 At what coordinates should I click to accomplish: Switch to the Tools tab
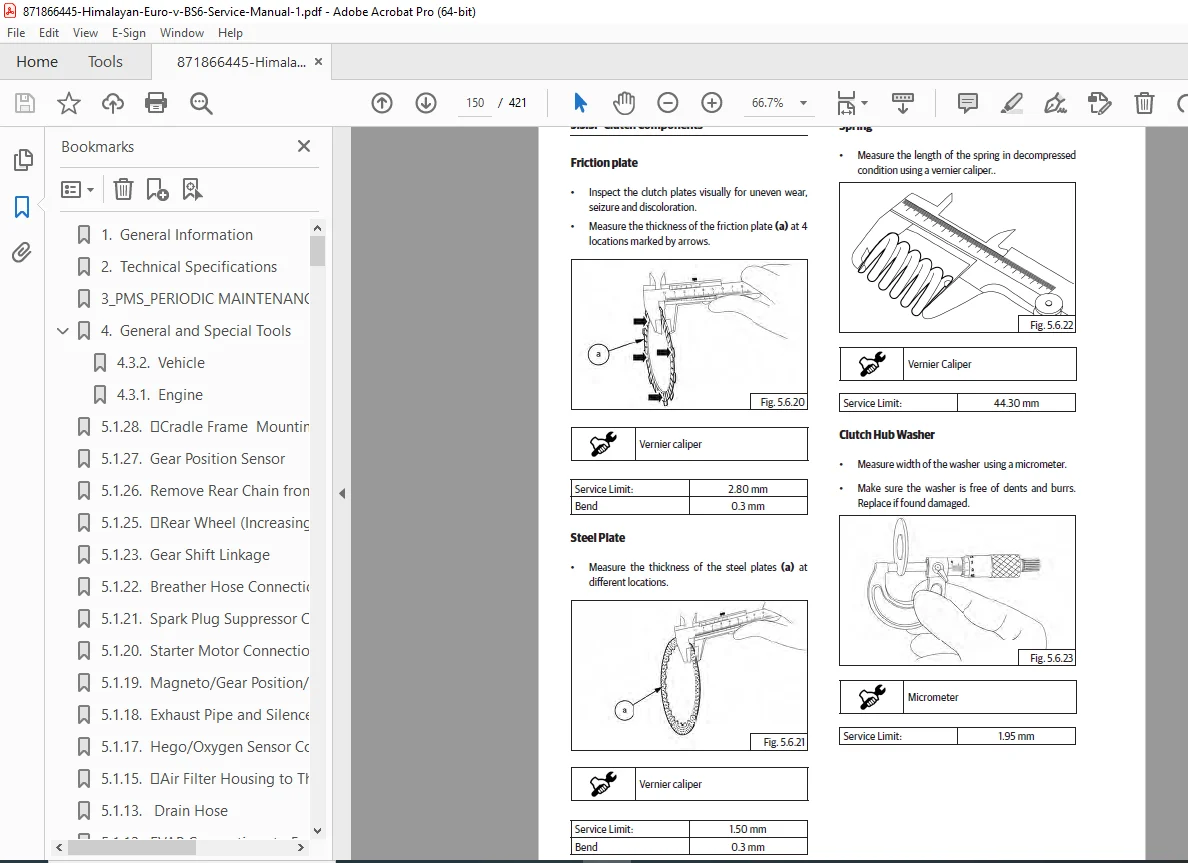point(105,61)
